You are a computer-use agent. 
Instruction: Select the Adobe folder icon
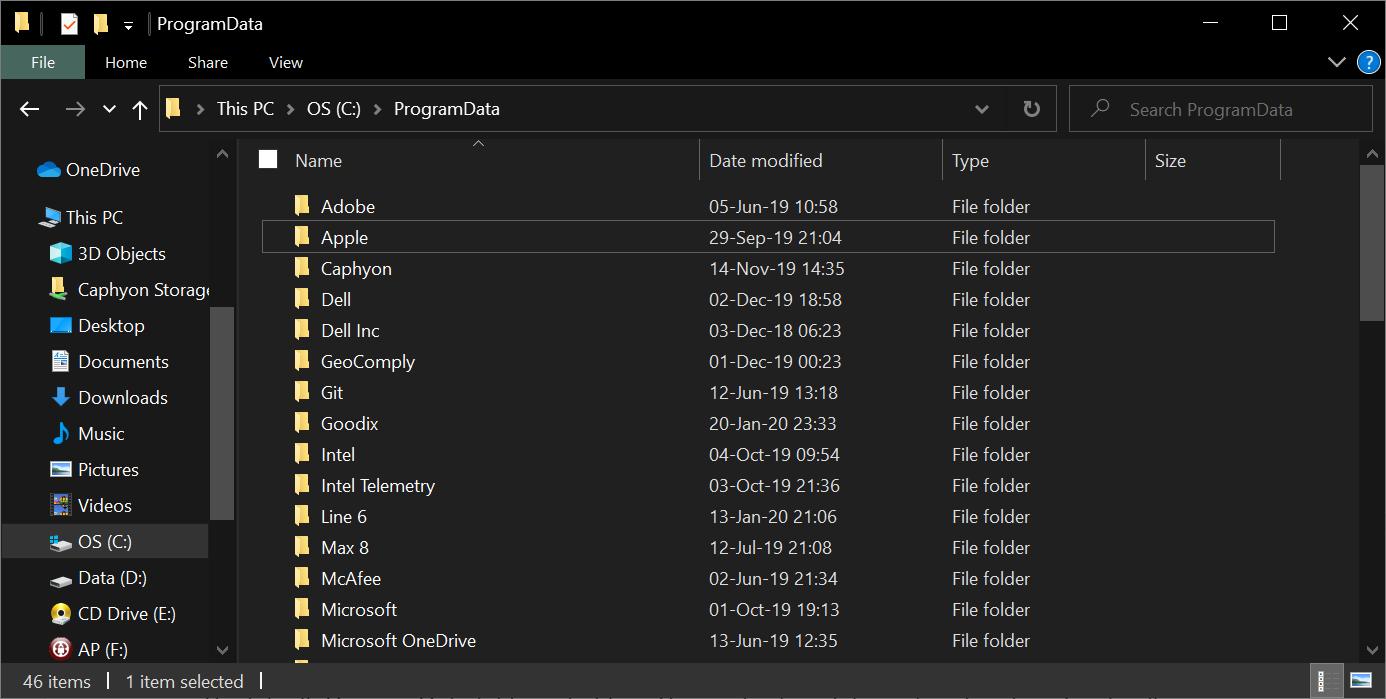tap(302, 206)
